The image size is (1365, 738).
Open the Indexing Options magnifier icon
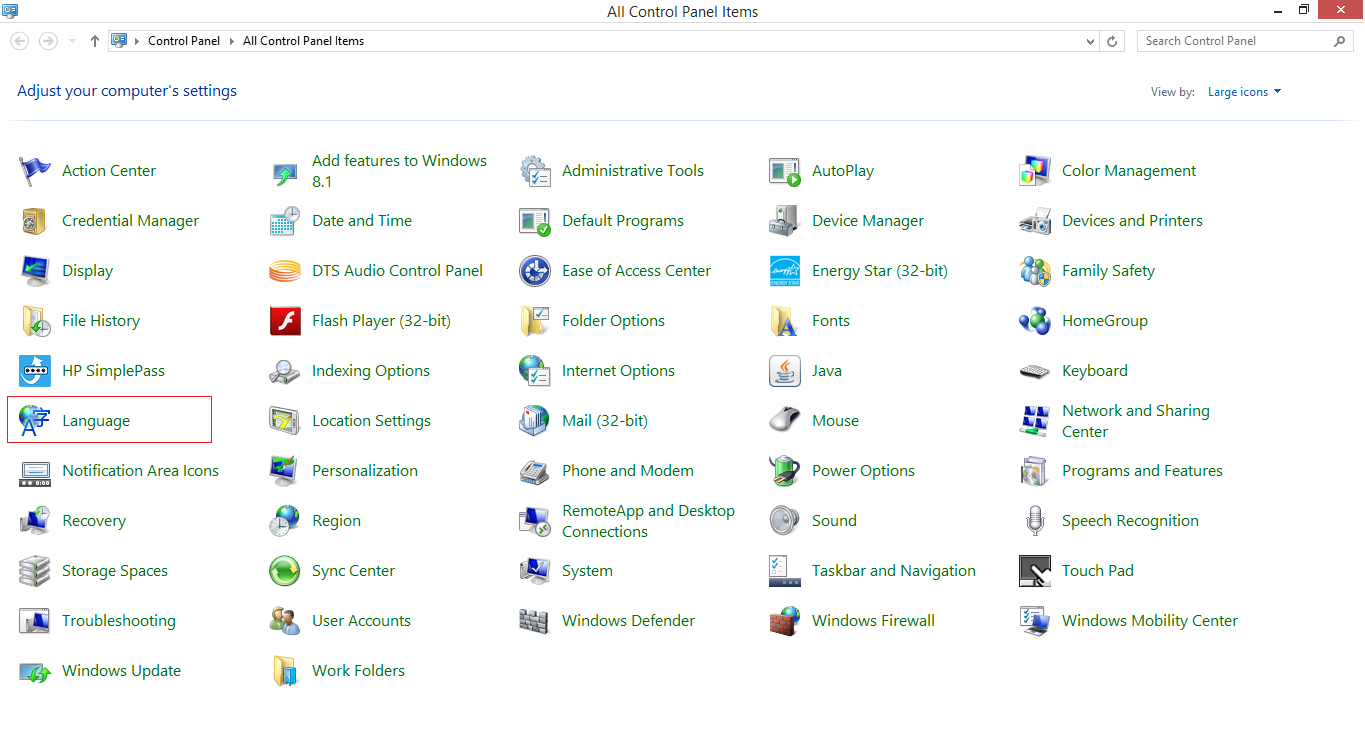pyautogui.click(x=285, y=371)
